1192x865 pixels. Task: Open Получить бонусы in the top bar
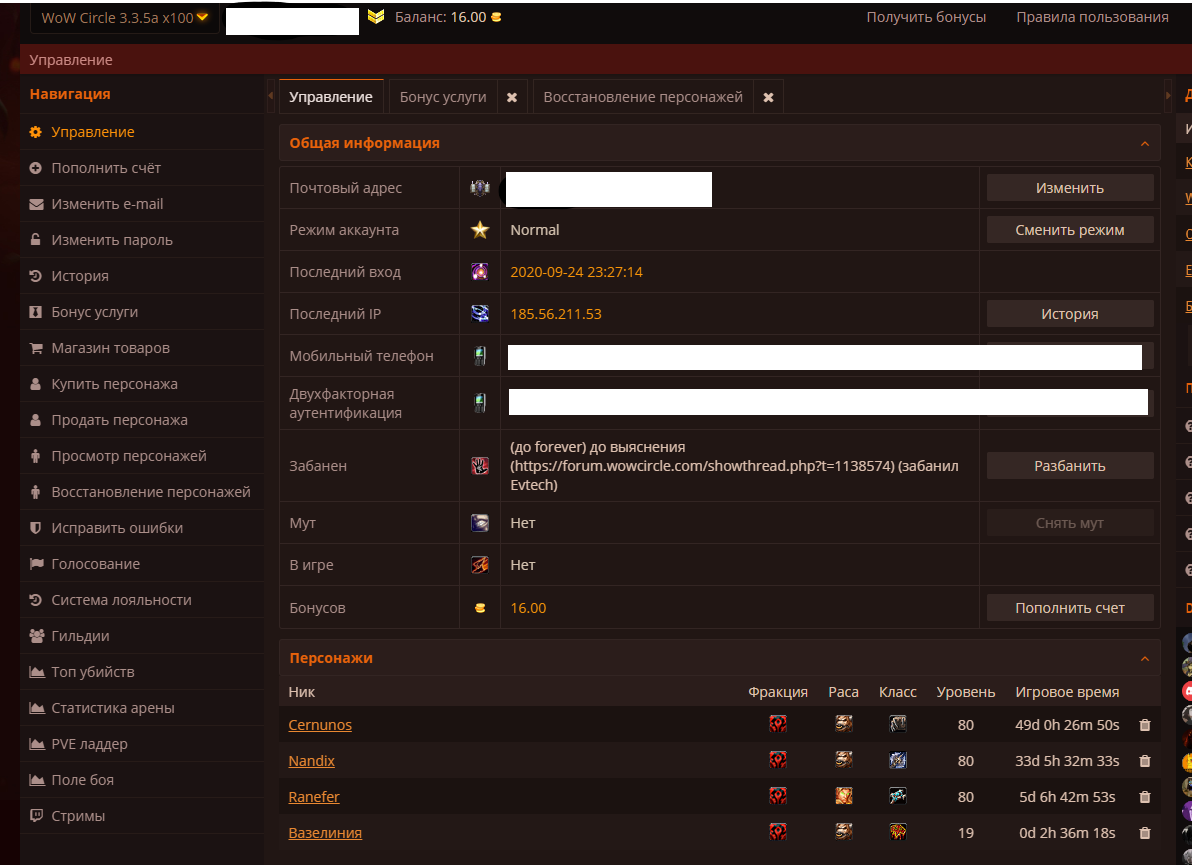[926, 17]
